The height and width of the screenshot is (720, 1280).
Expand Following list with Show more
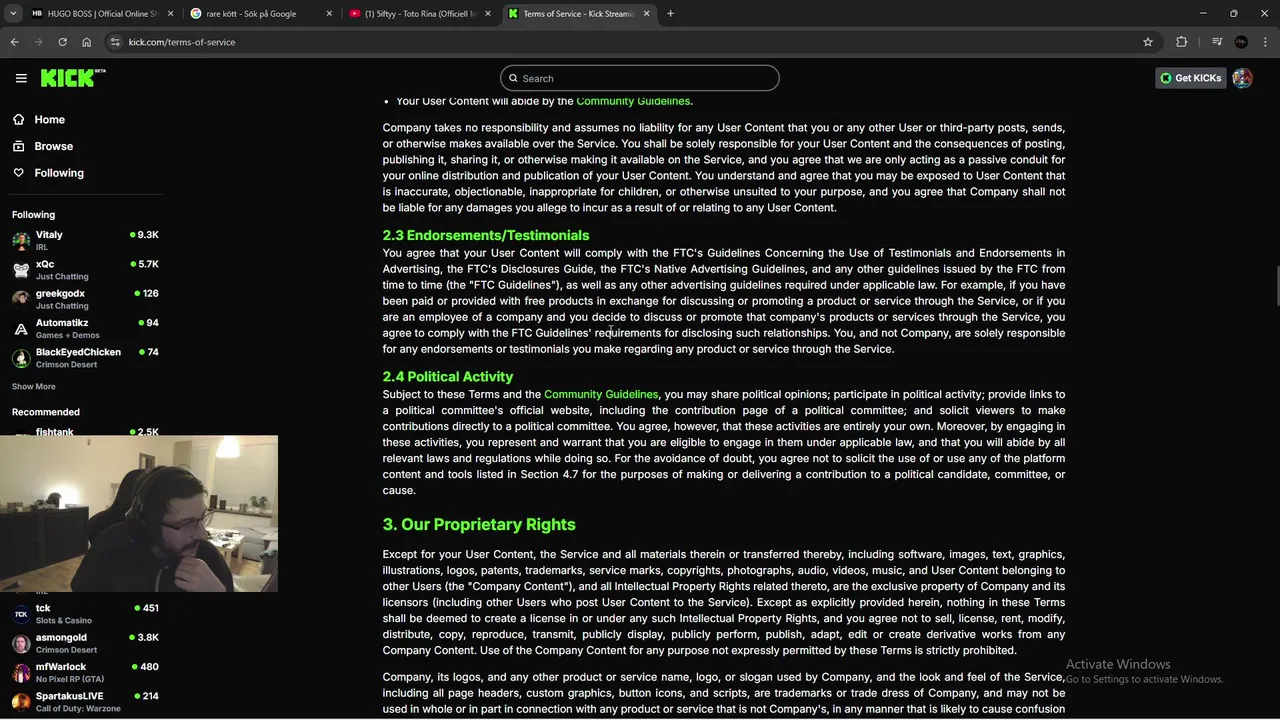click(33, 386)
